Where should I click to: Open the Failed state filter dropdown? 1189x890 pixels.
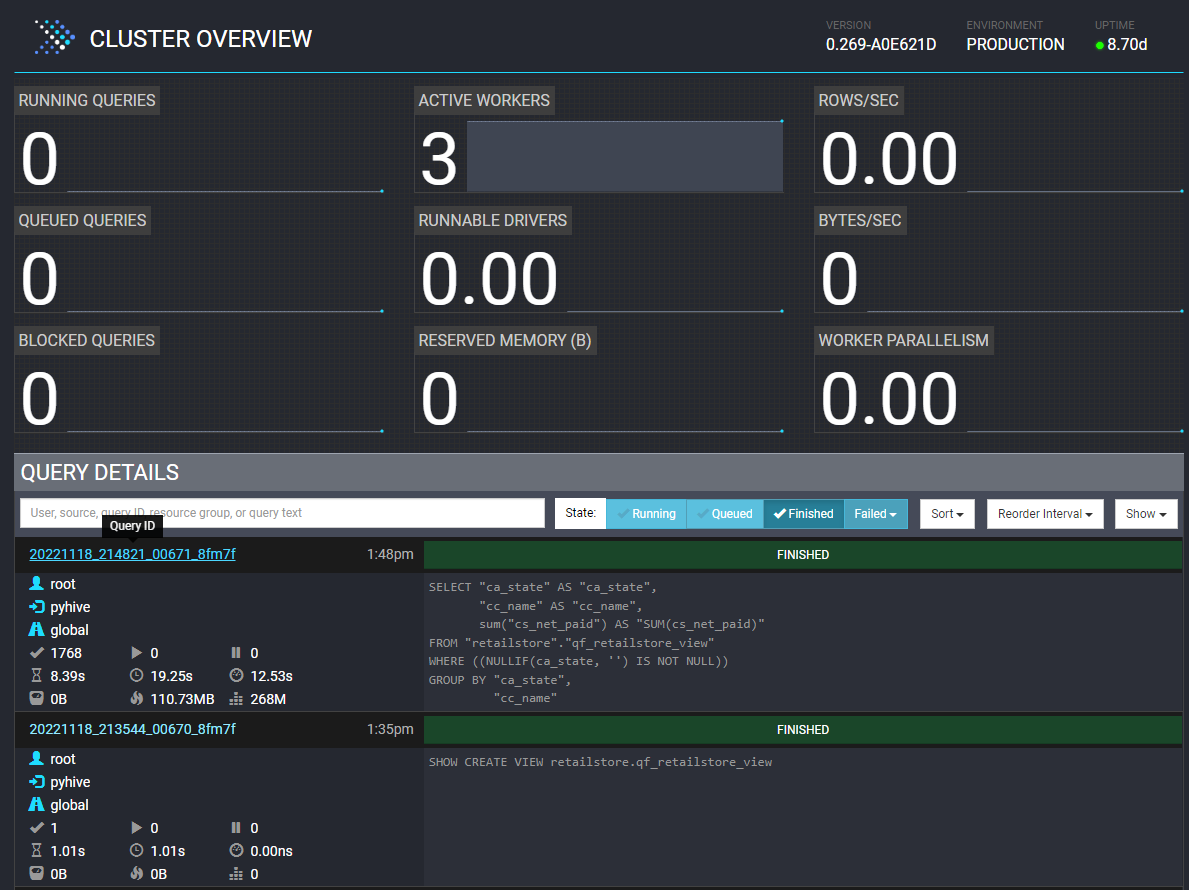[875, 513]
